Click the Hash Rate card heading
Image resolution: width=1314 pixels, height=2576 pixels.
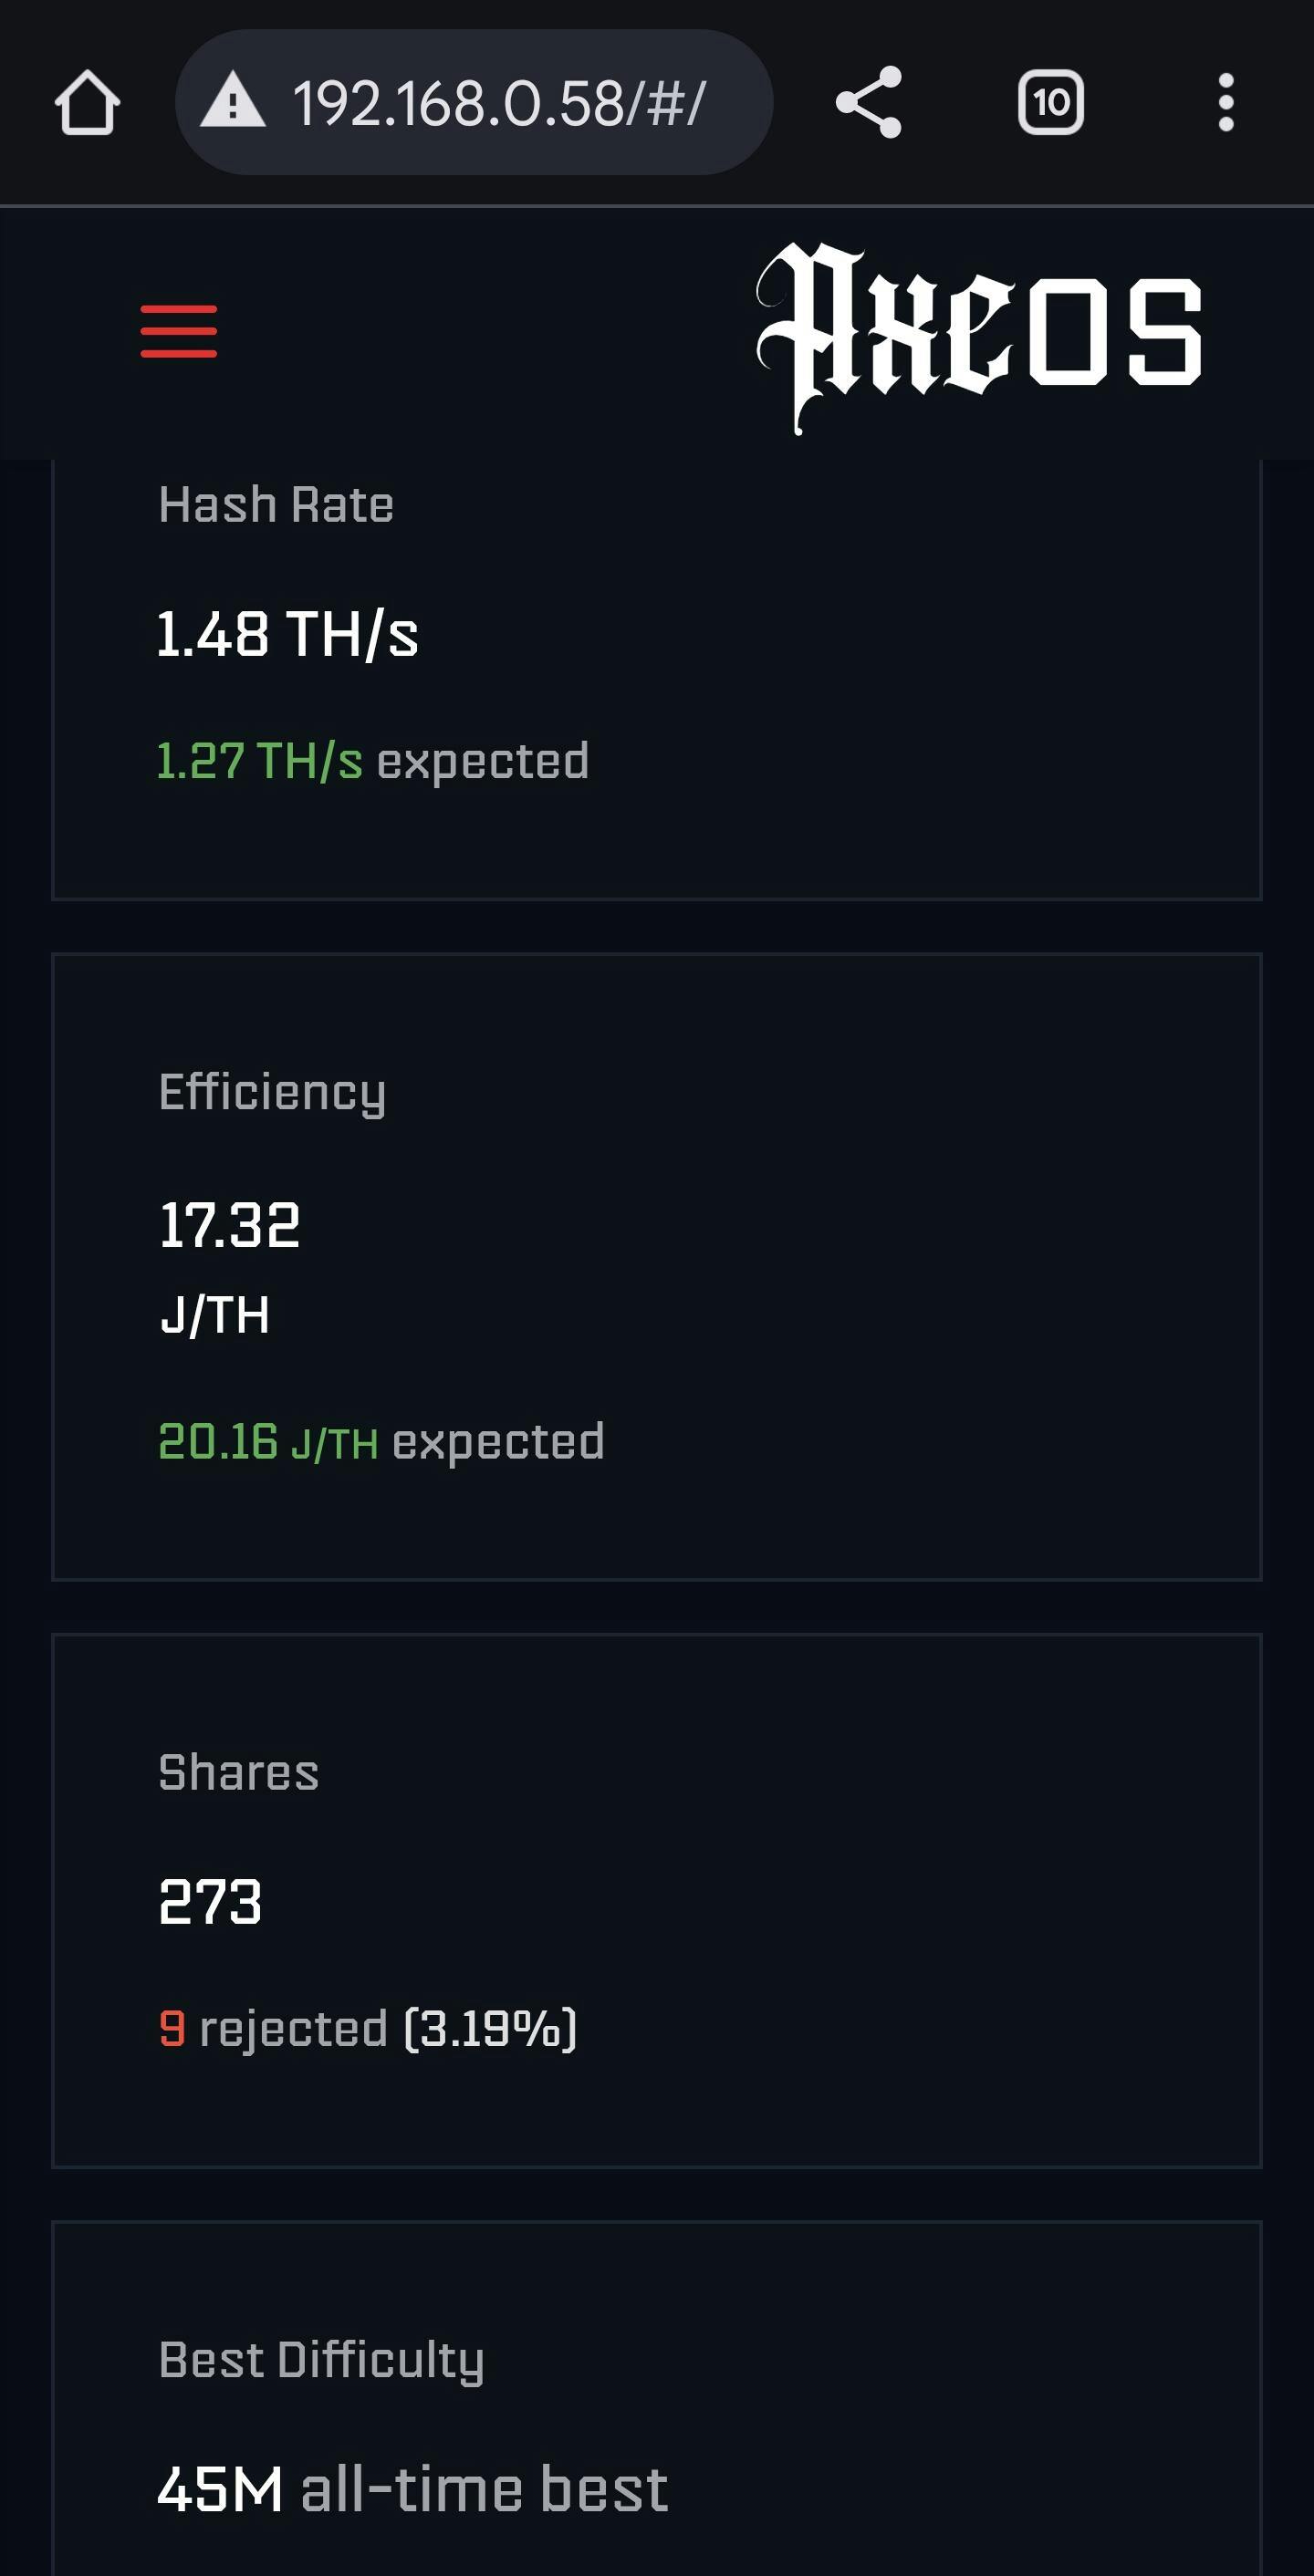[x=276, y=505]
